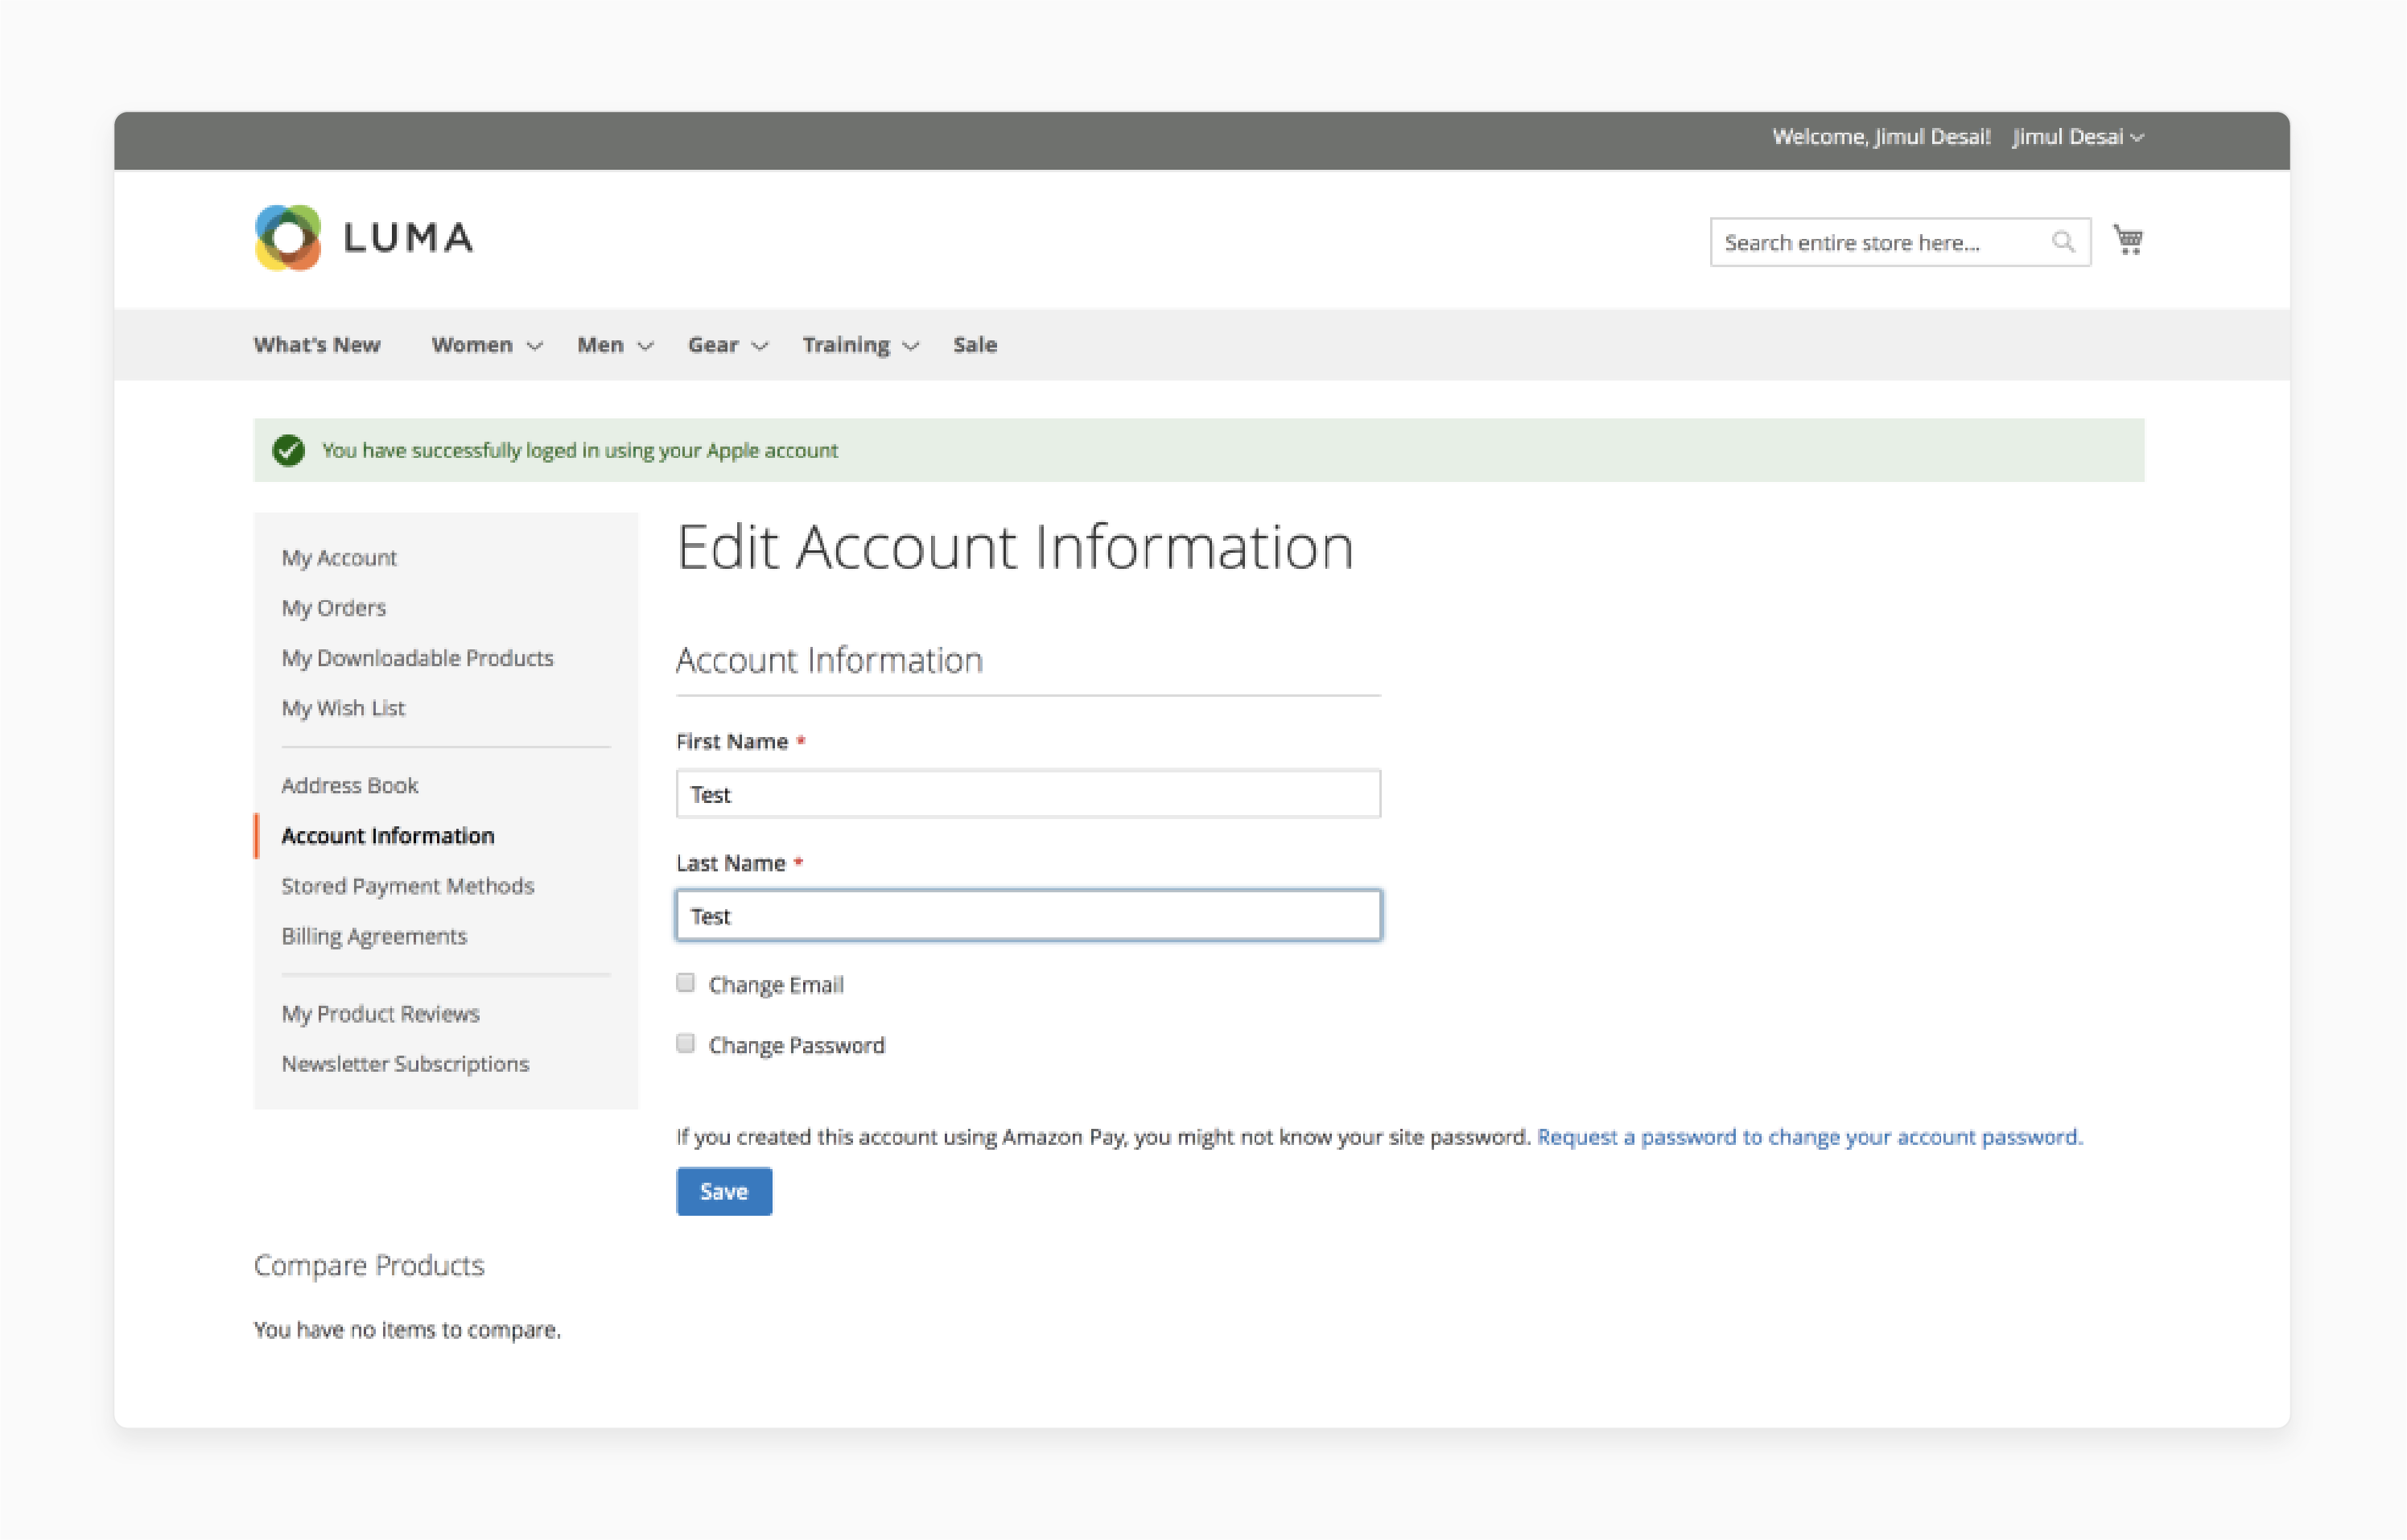Enable the Change Email checkbox
2407x1540 pixels.
[x=685, y=983]
